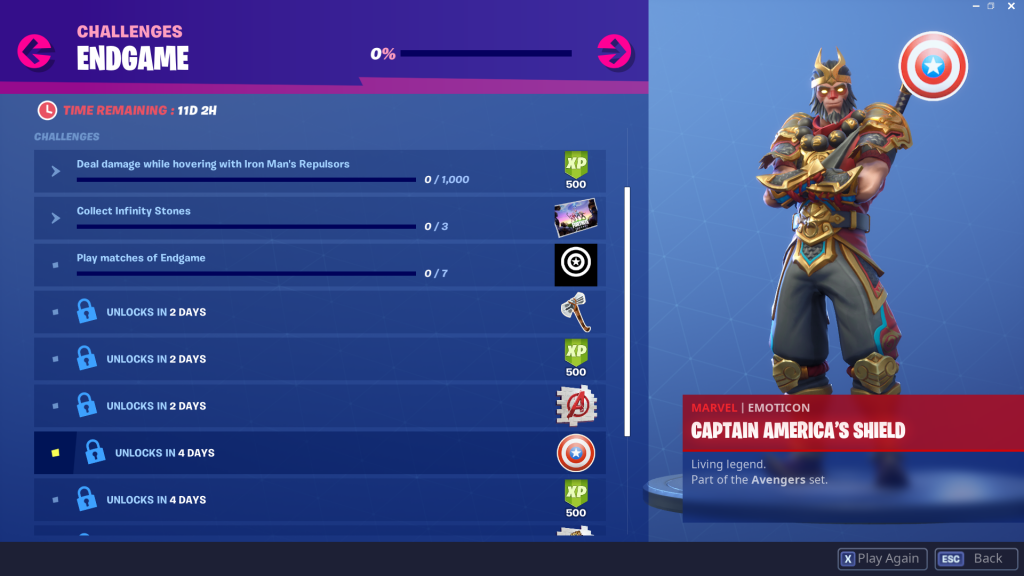This screenshot has height=576, width=1024.
Task: Select the Play matches of Endgame challenge
Action: click(320, 264)
